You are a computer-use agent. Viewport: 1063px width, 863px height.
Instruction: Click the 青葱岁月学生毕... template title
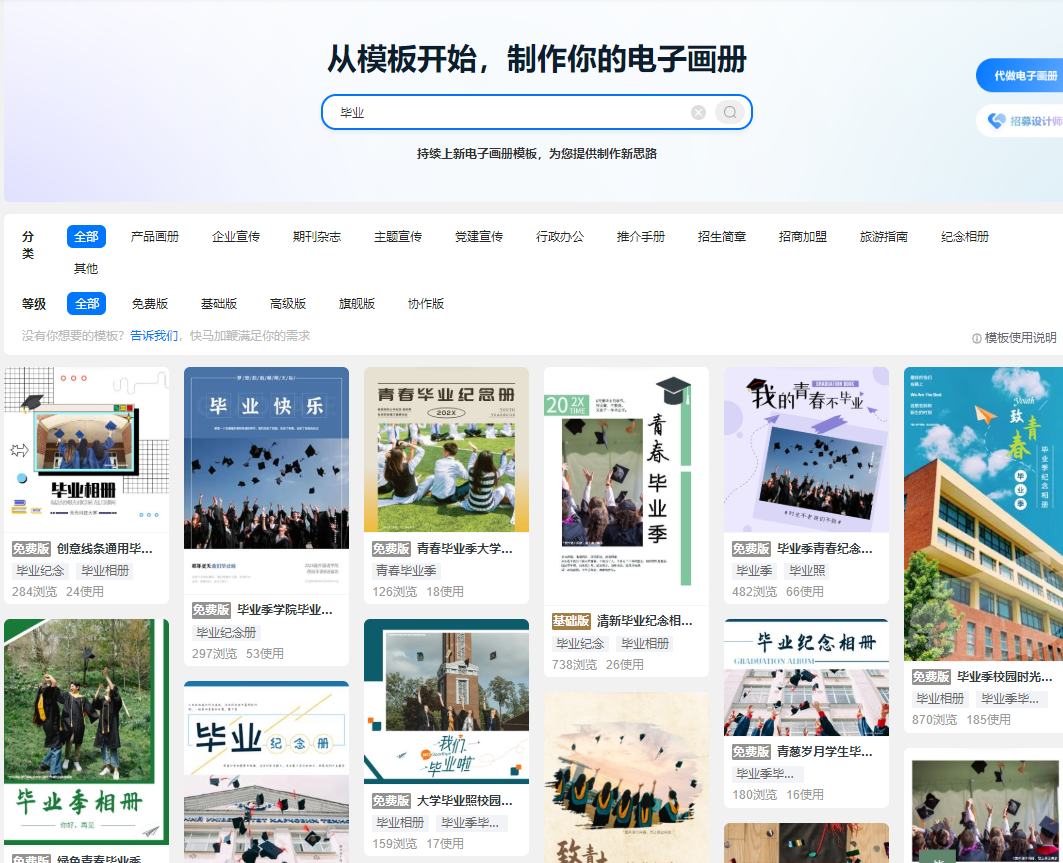(825, 752)
